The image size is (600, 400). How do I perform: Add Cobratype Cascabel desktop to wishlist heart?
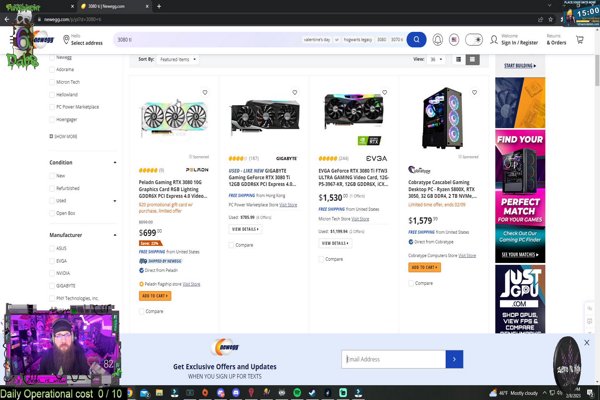point(474,92)
